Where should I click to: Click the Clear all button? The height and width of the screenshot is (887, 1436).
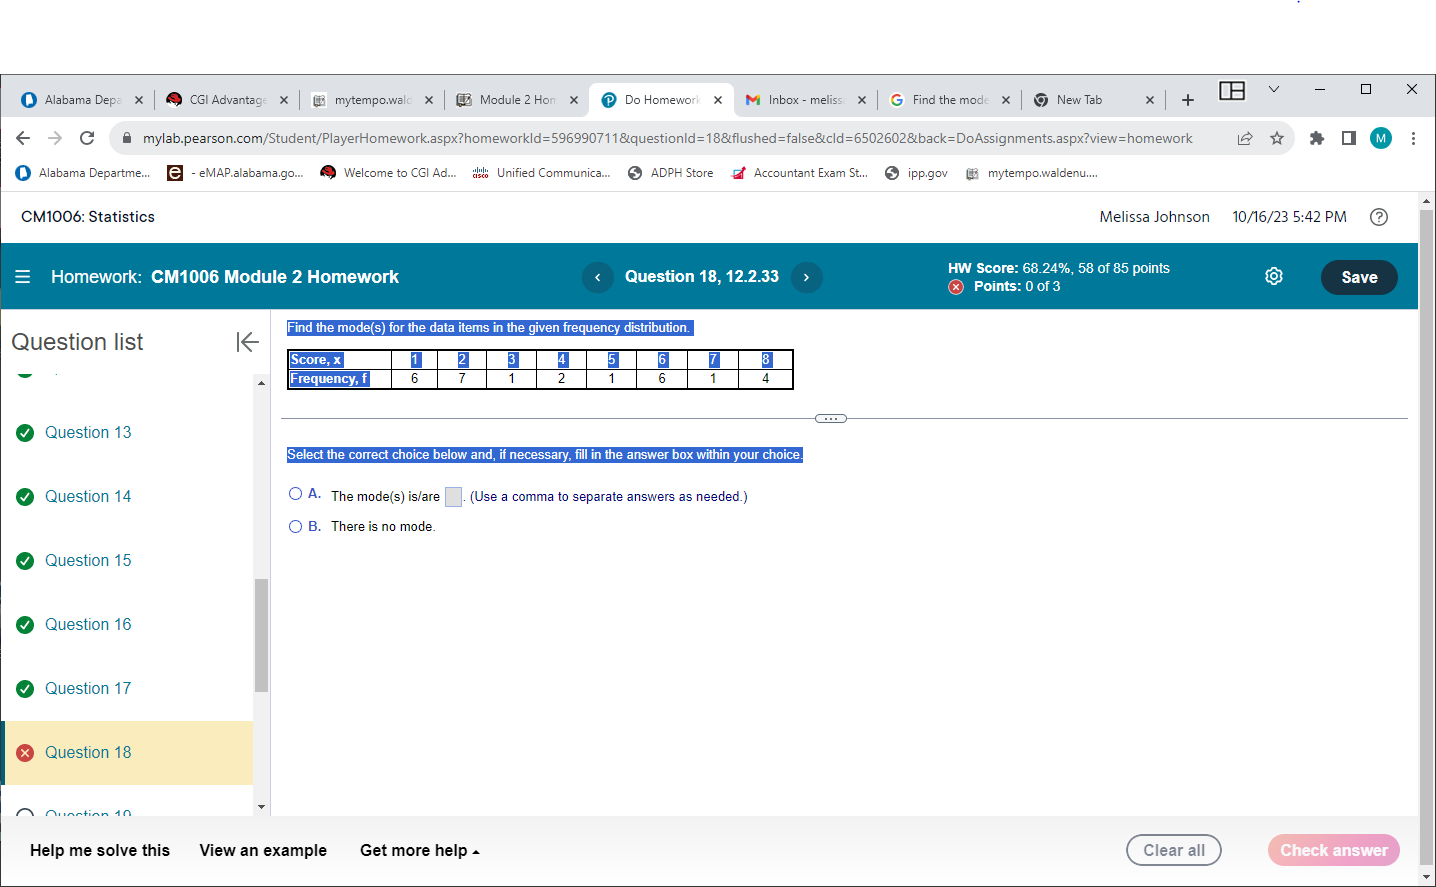[1174, 850]
